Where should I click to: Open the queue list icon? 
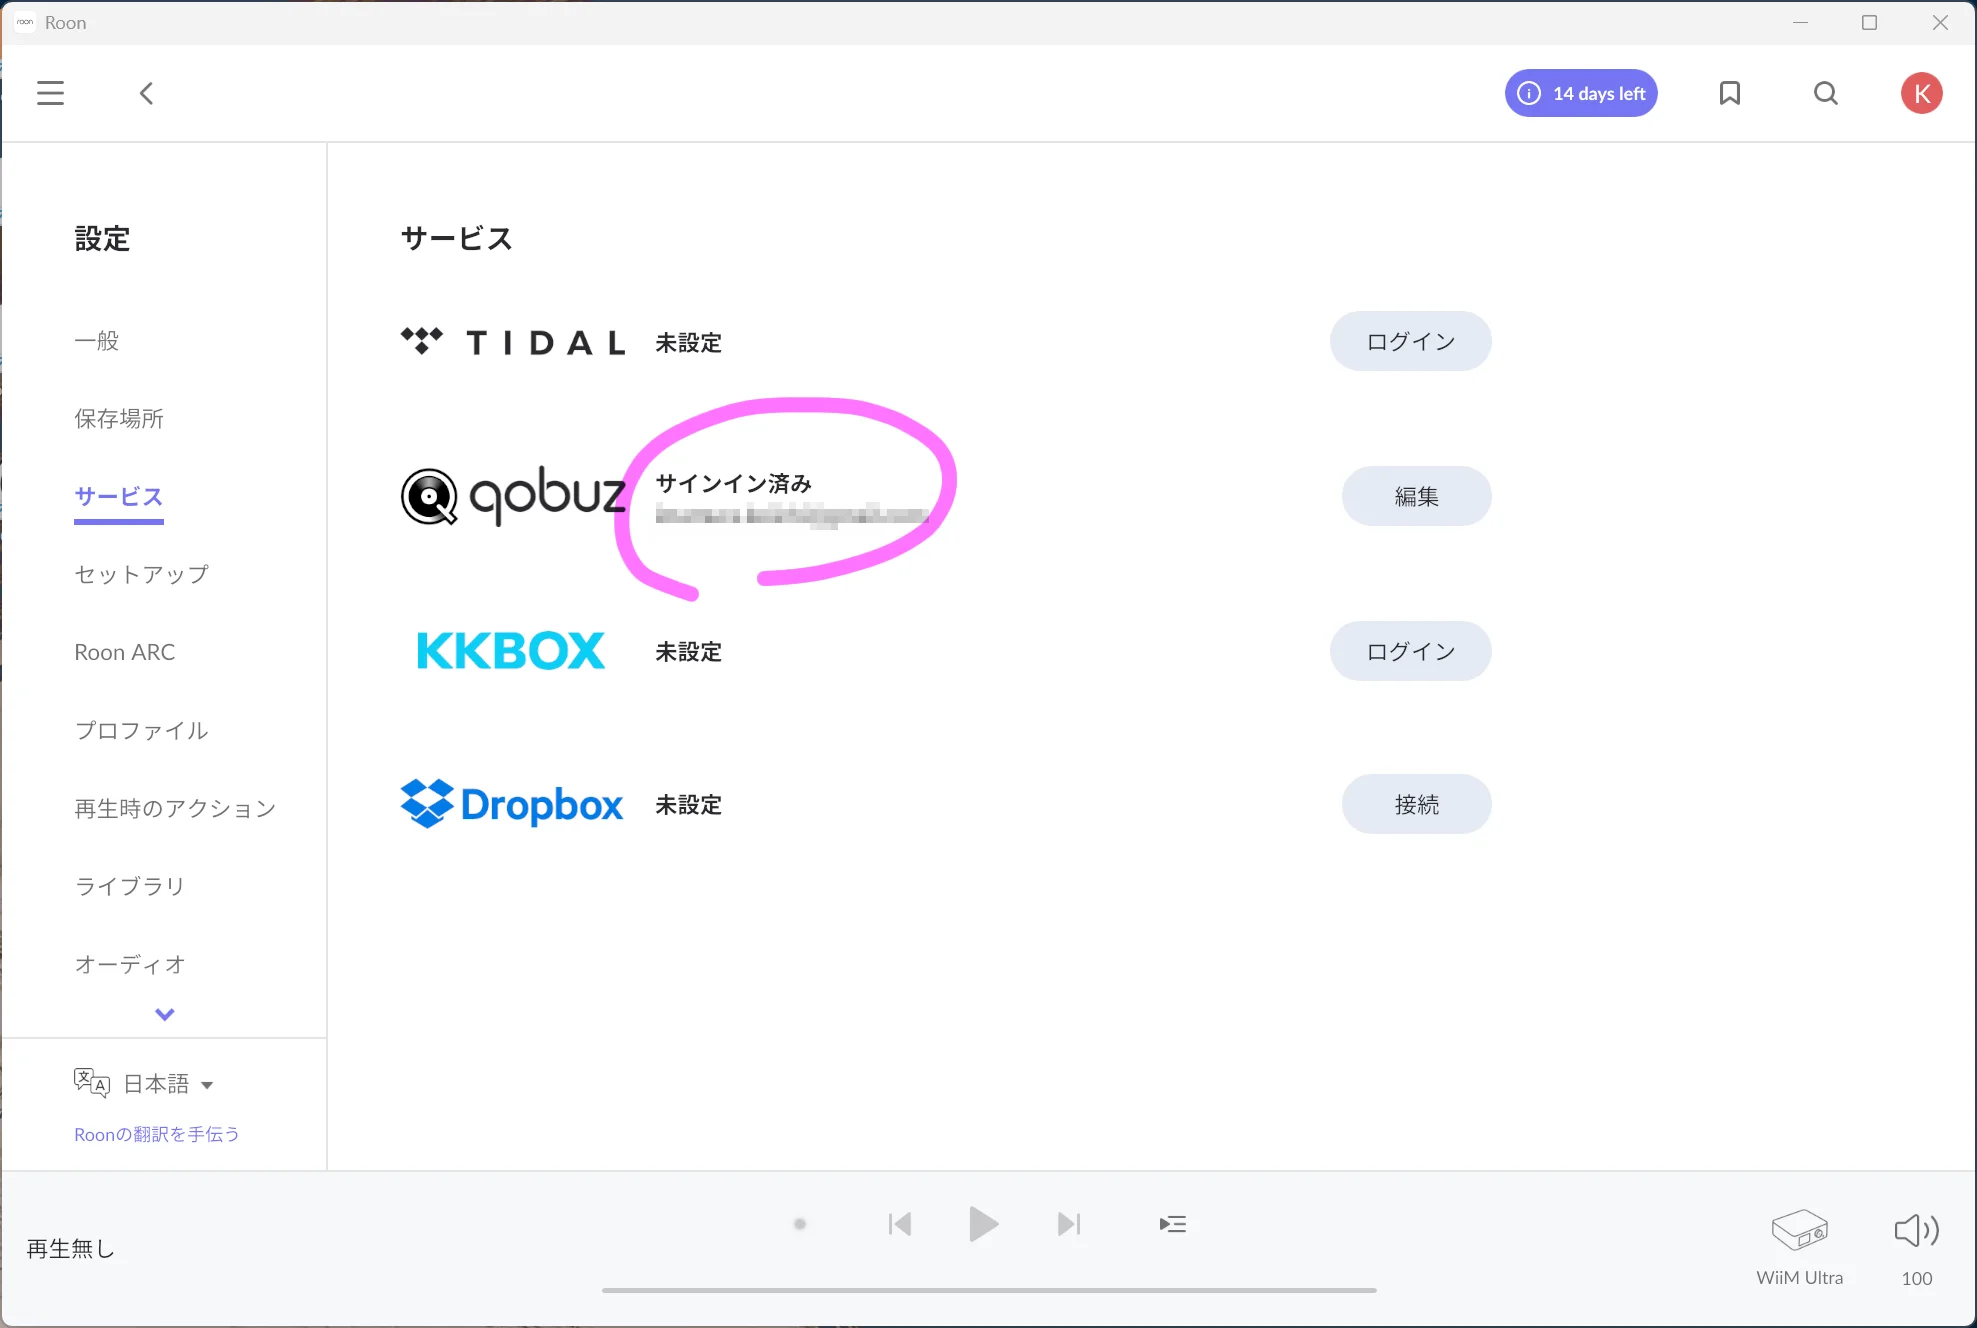point(1172,1224)
